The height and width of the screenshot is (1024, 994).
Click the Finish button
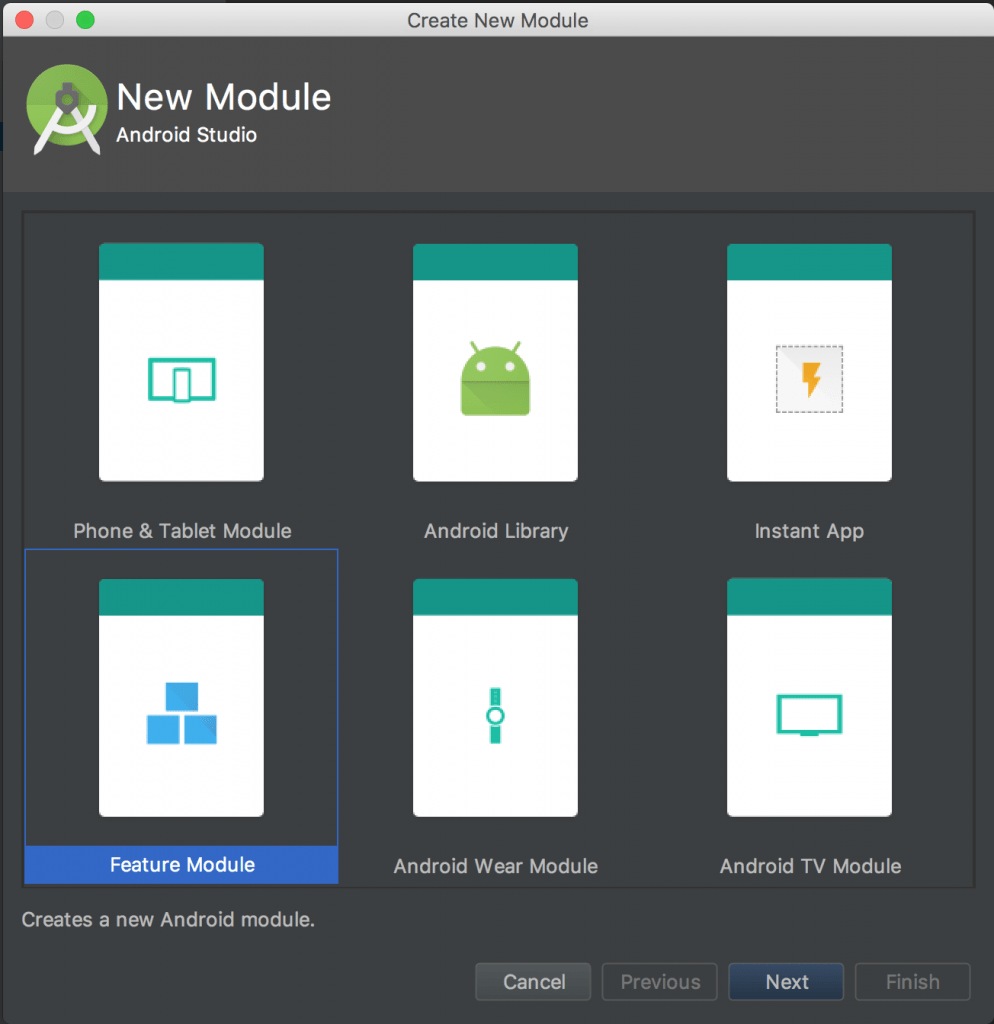[x=912, y=982]
